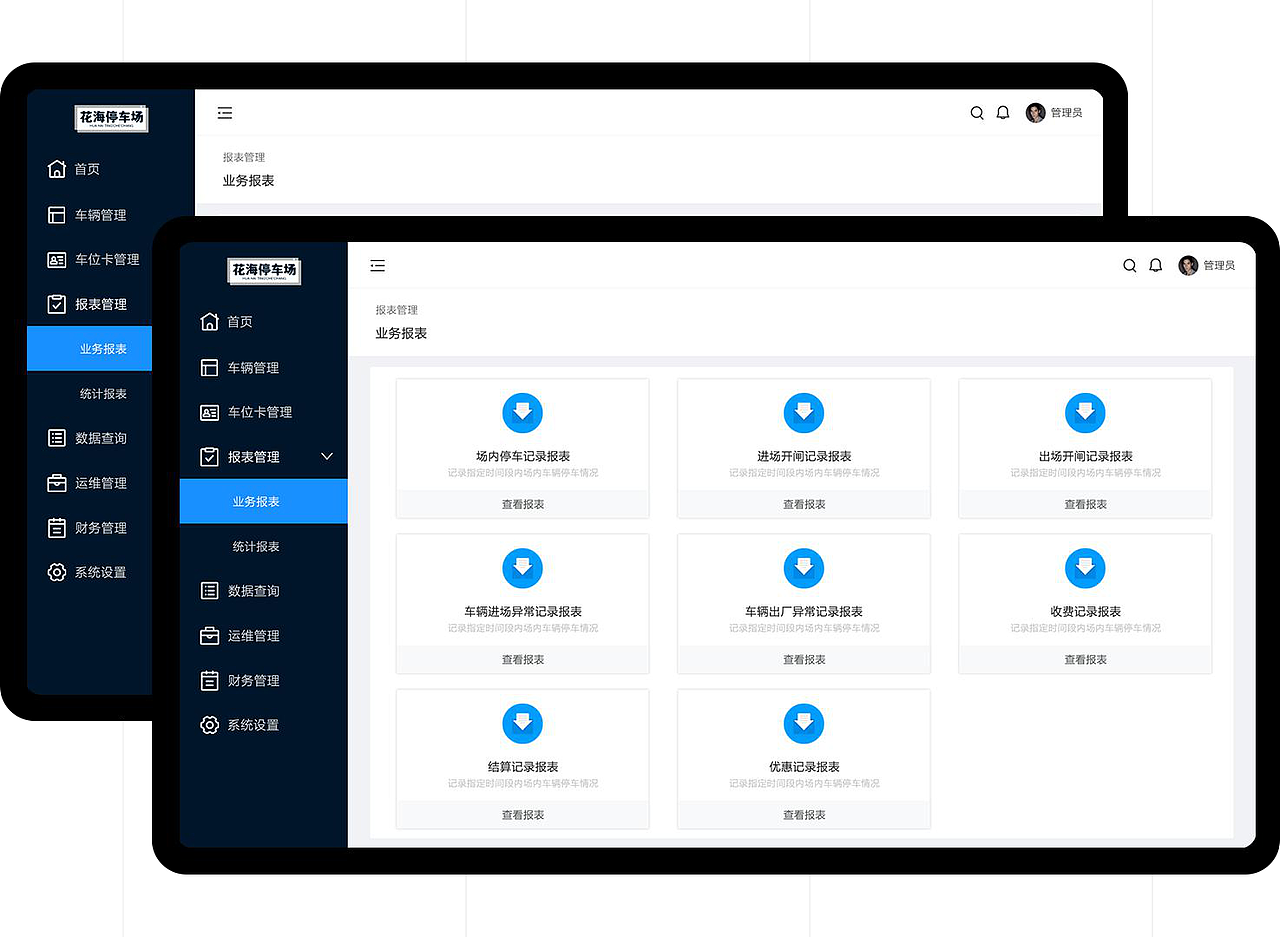Click 查看报表 on 优惠记录报表 card

coord(803,814)
